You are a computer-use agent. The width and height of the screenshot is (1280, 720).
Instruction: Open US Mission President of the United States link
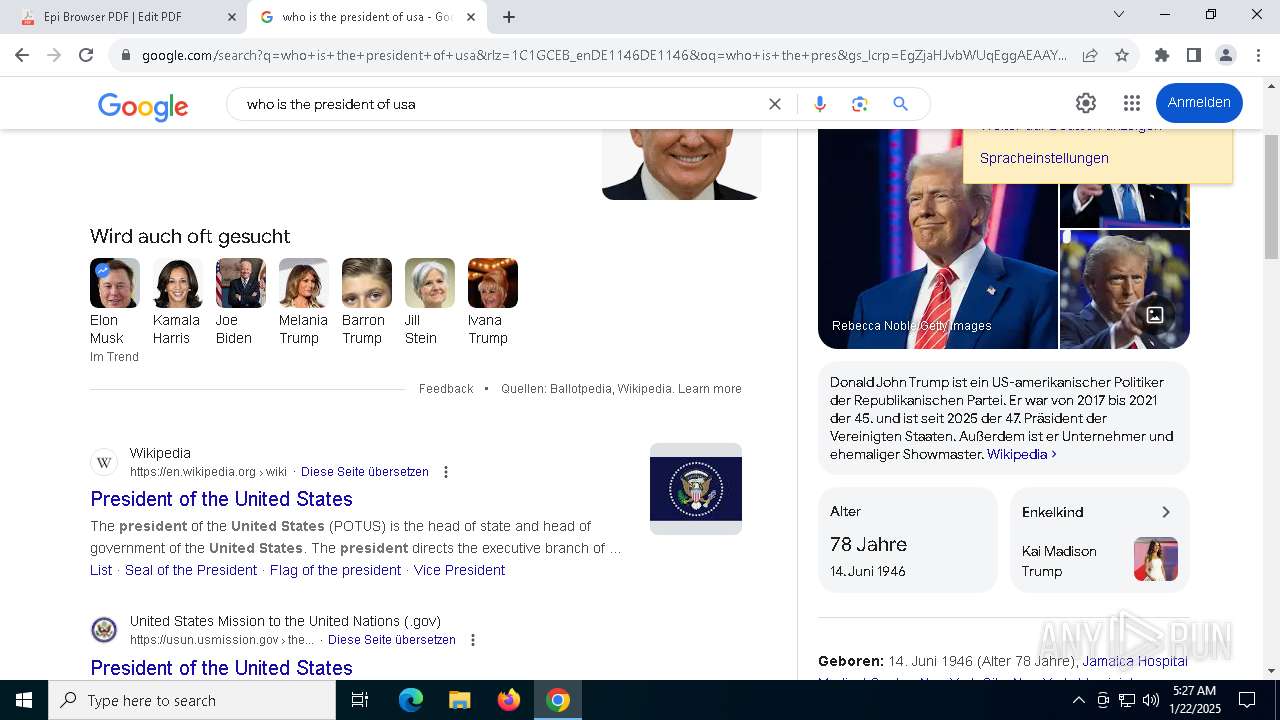point(221,668)
